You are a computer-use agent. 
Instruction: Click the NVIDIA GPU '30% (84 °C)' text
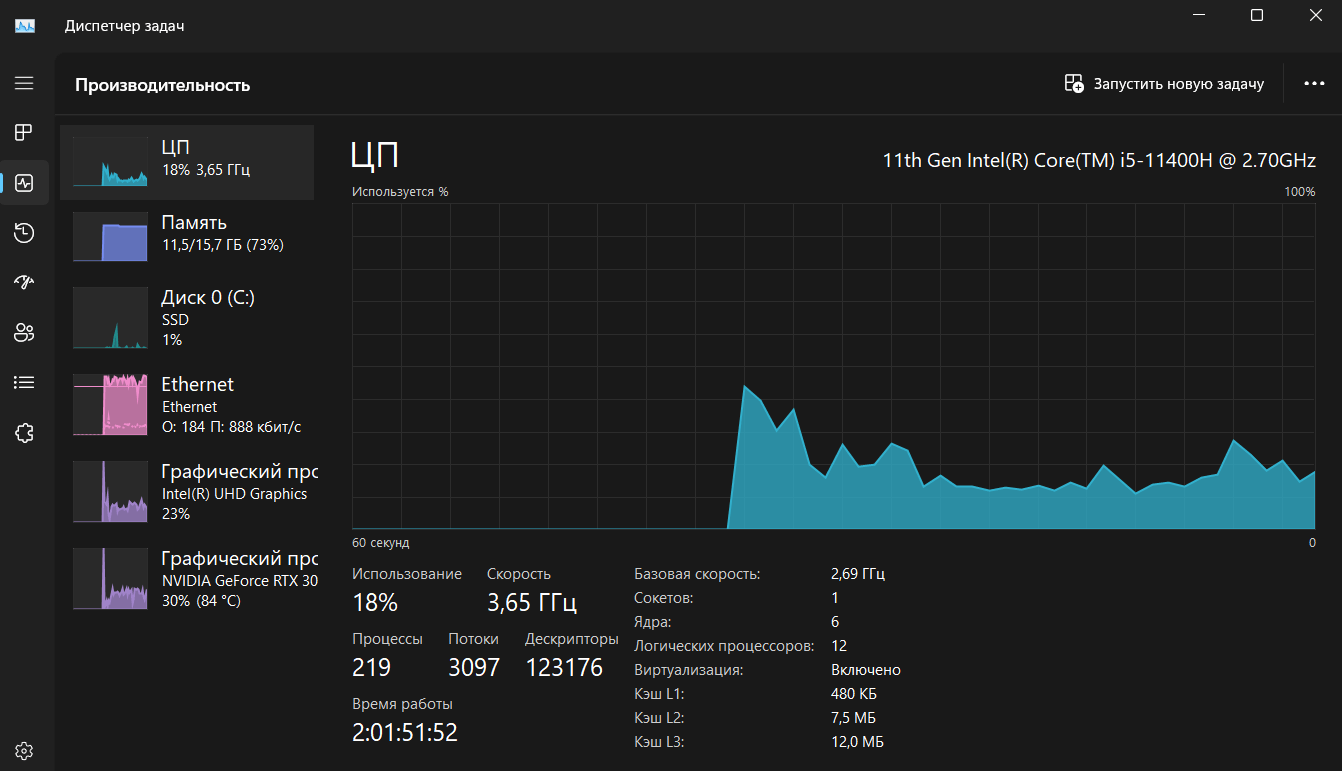pyautogui.click(x=201, y=601)
